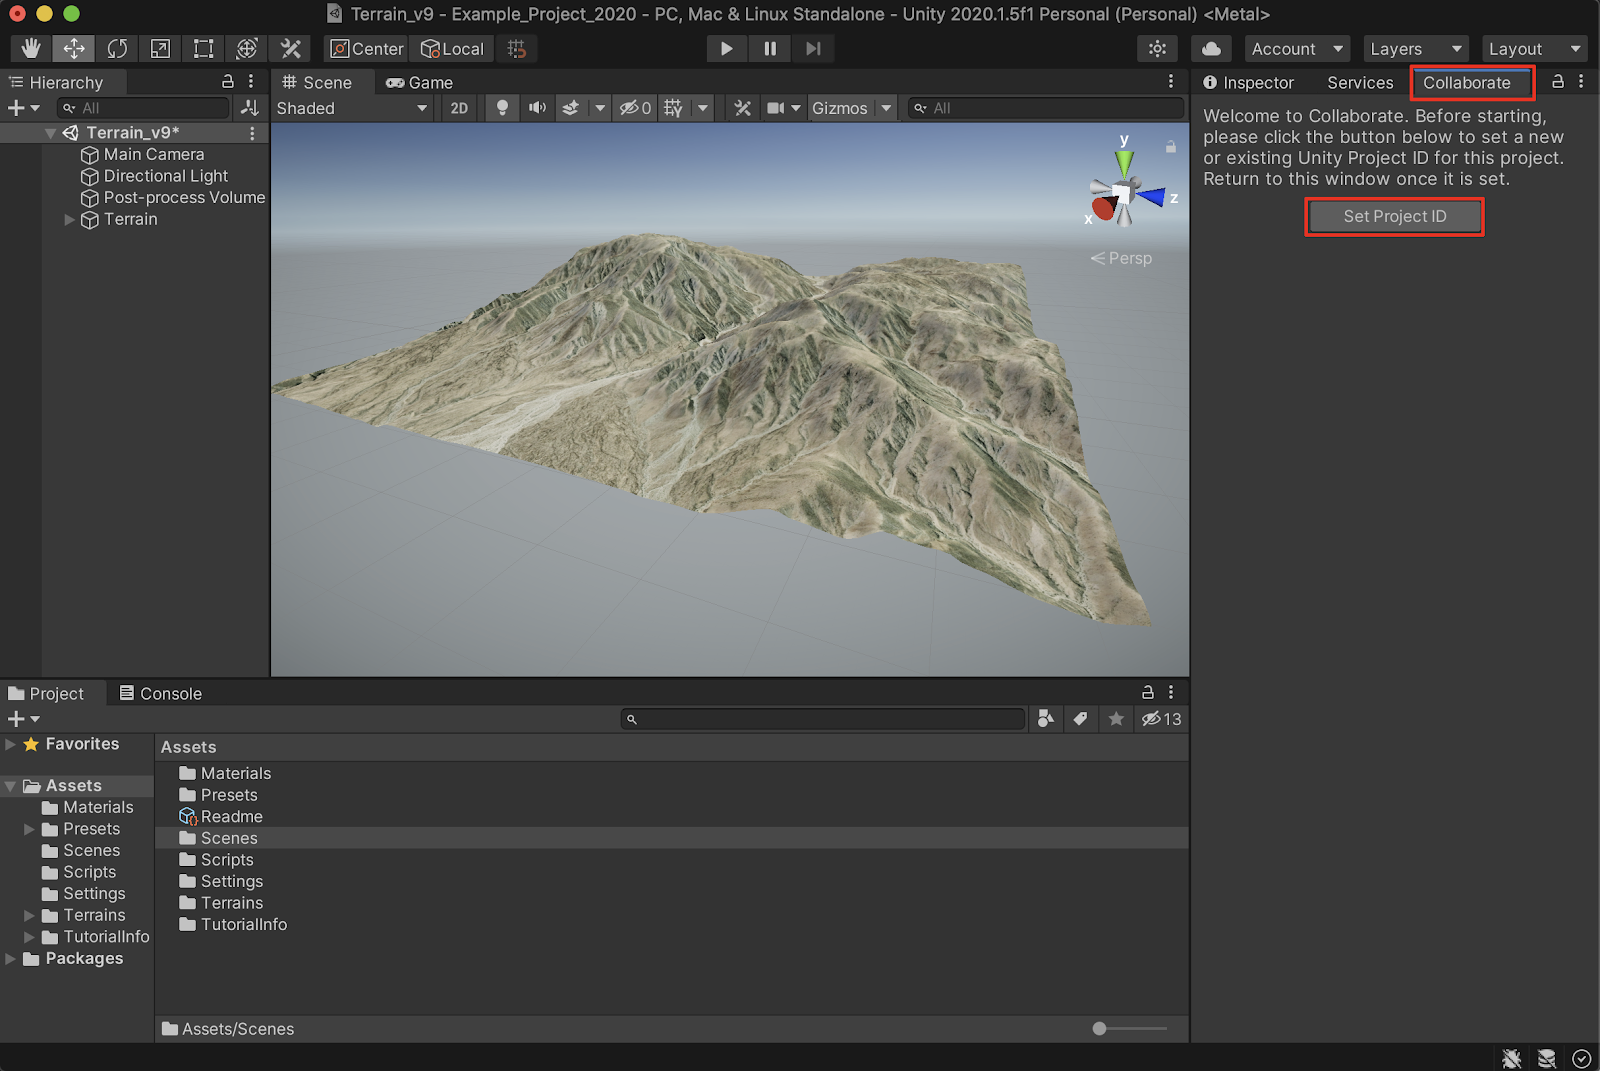Click the Play button

click(x=726, y=48)
